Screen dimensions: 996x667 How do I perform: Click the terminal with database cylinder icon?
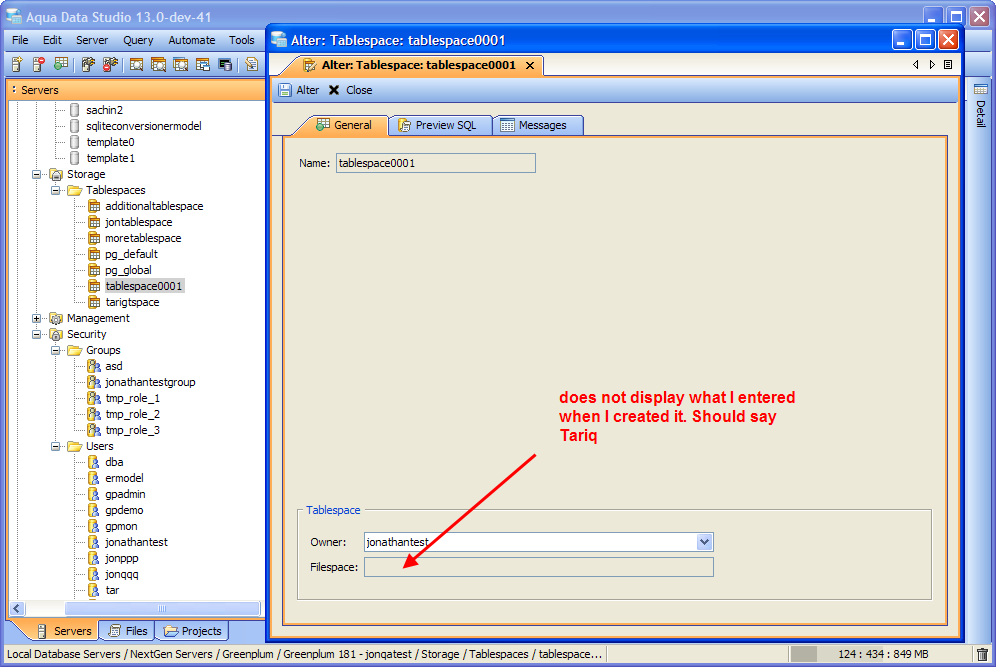225,64
